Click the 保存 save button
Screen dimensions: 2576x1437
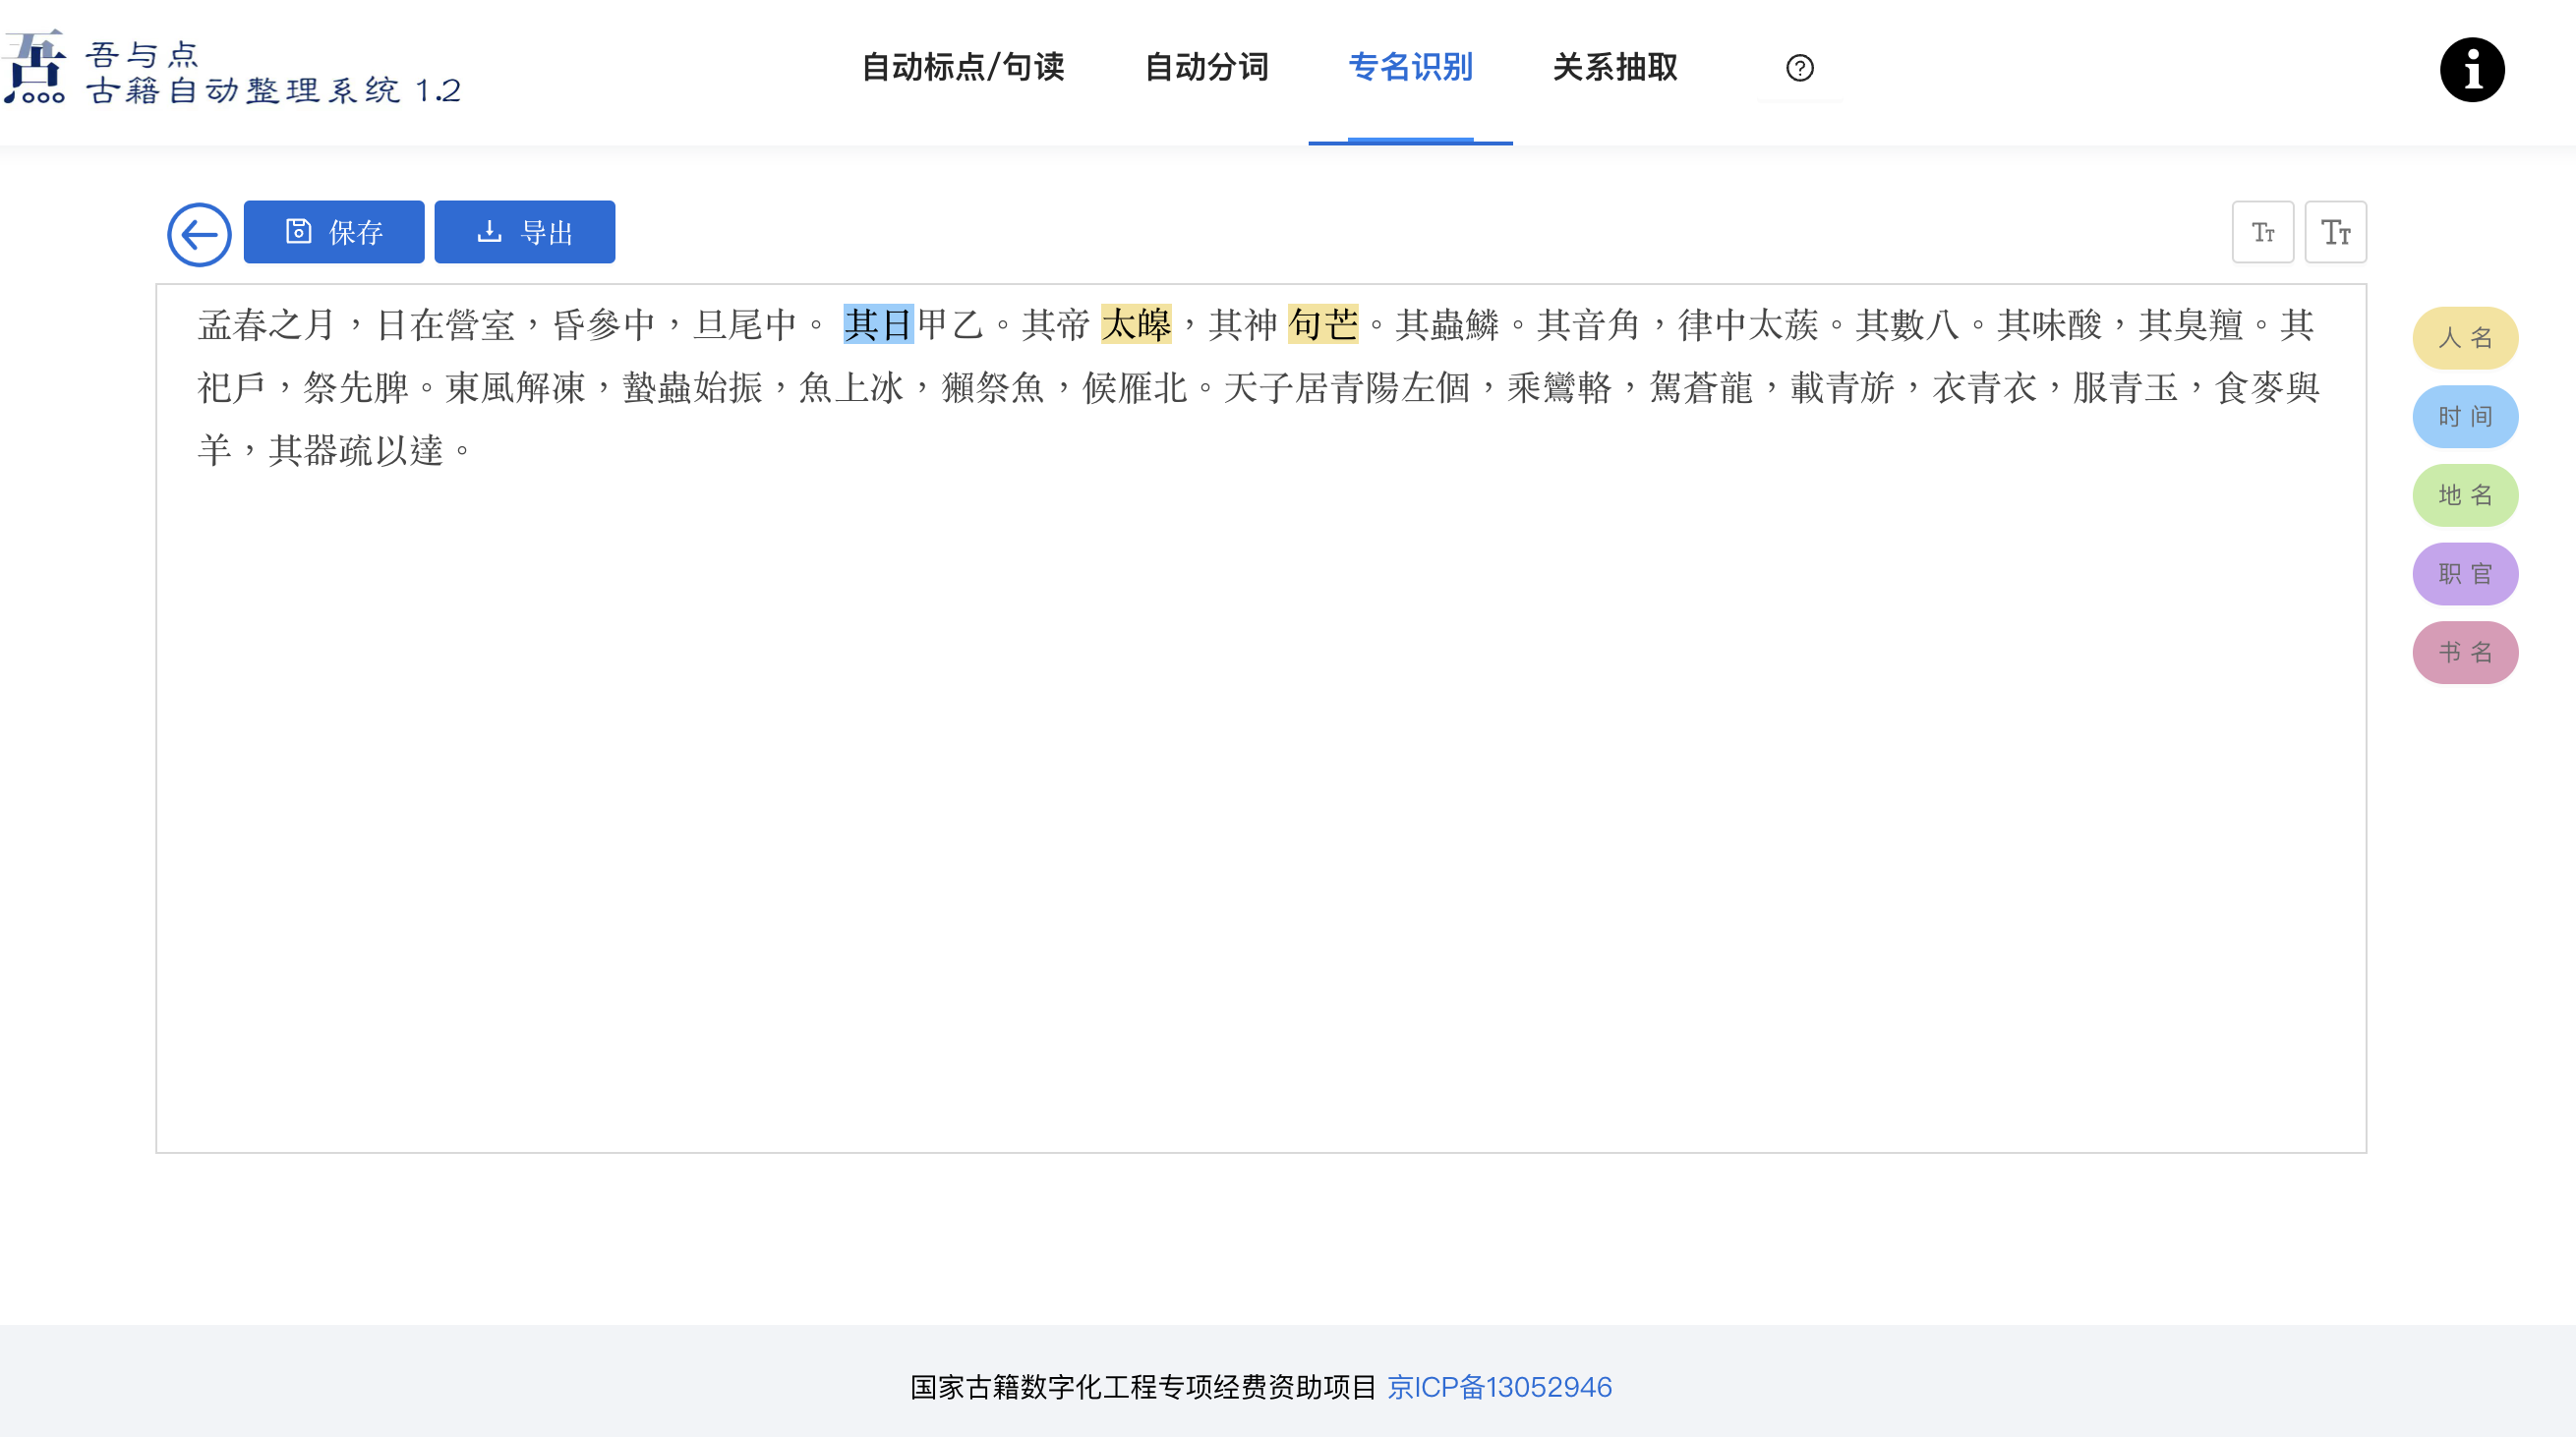point(333,232)
